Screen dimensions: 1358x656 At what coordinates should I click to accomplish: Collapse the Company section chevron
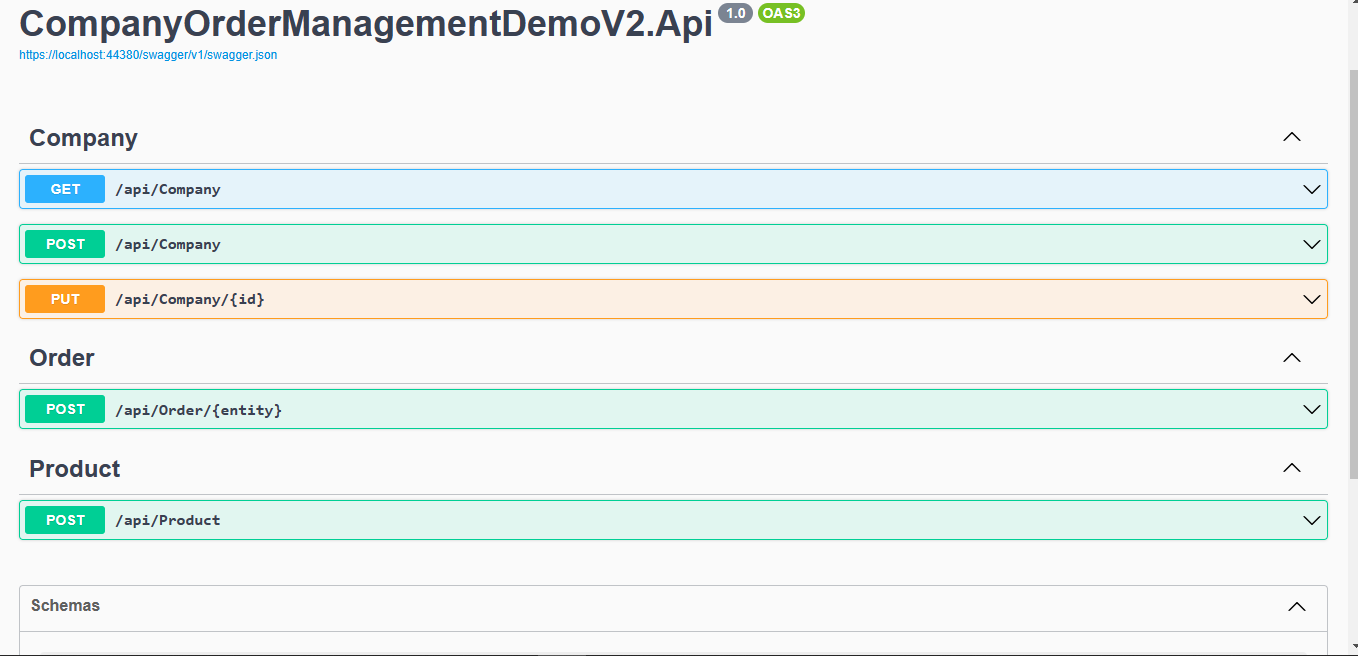pos(1292,137)
